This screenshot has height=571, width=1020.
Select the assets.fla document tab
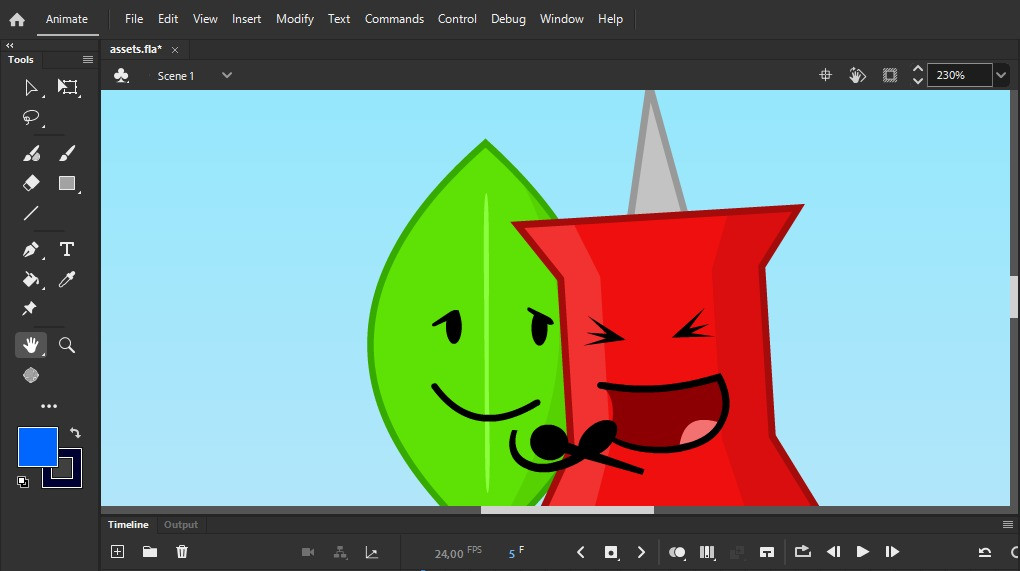point(135,49)
